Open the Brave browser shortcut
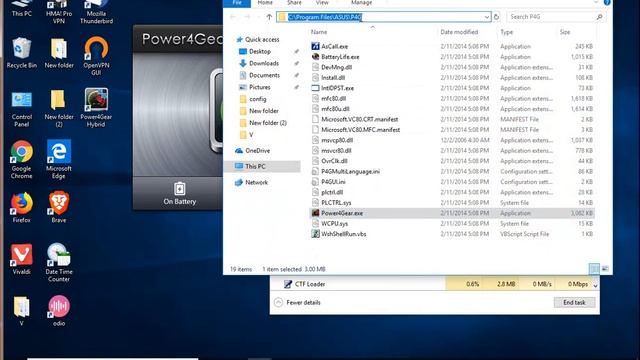This screenshot has width=640, height=360. pos(59,207)
